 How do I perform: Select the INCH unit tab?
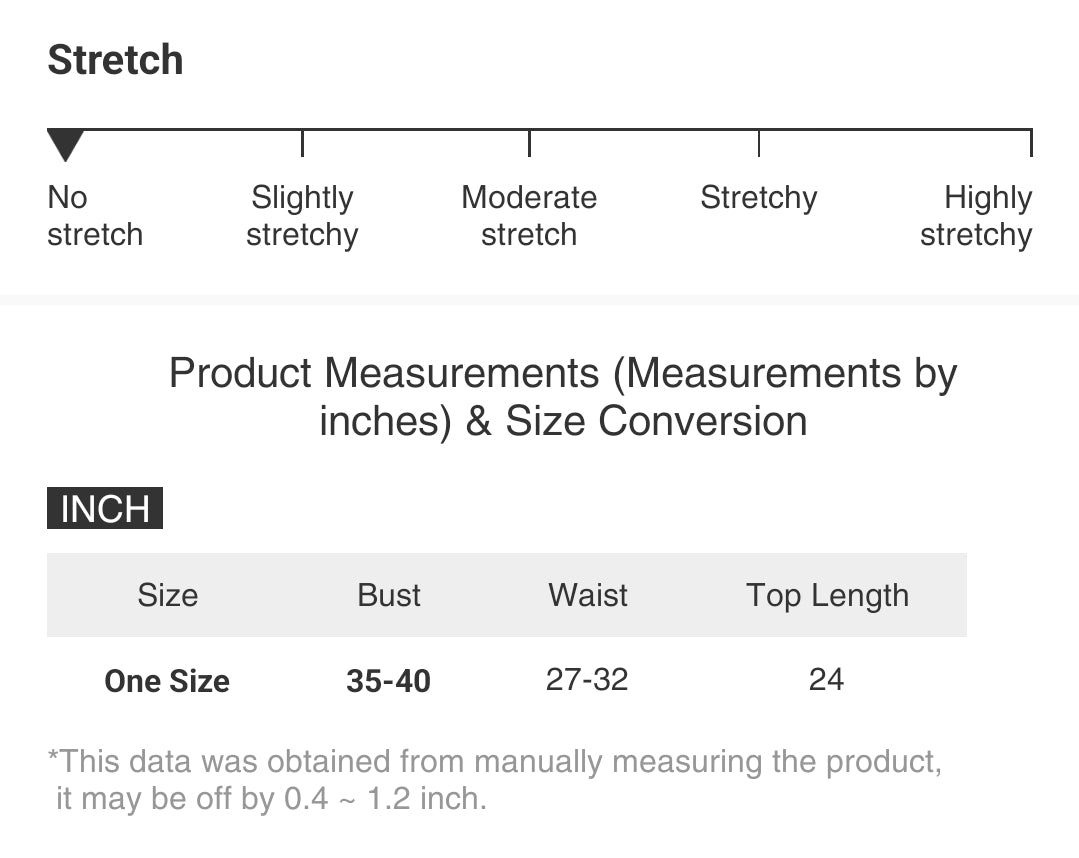tap(105, 508)
